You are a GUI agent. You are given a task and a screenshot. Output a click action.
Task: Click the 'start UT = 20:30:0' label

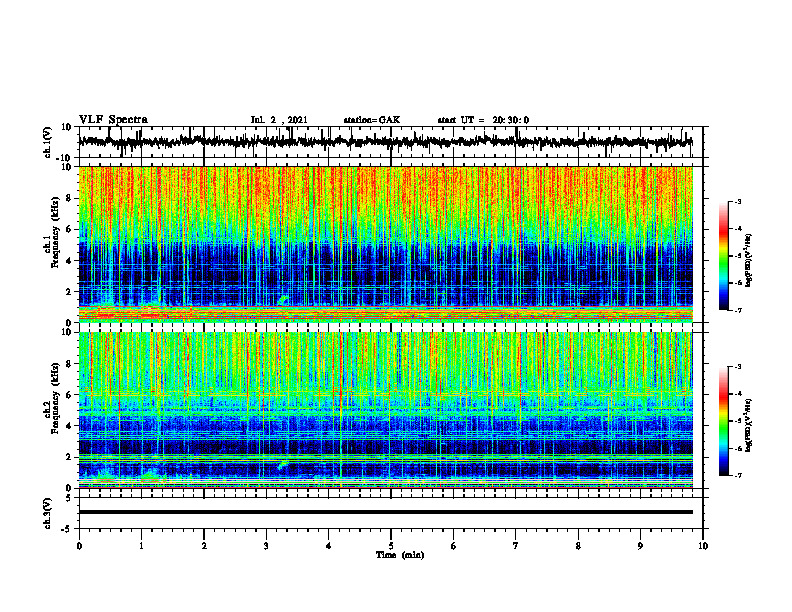[x=483, y=120]
